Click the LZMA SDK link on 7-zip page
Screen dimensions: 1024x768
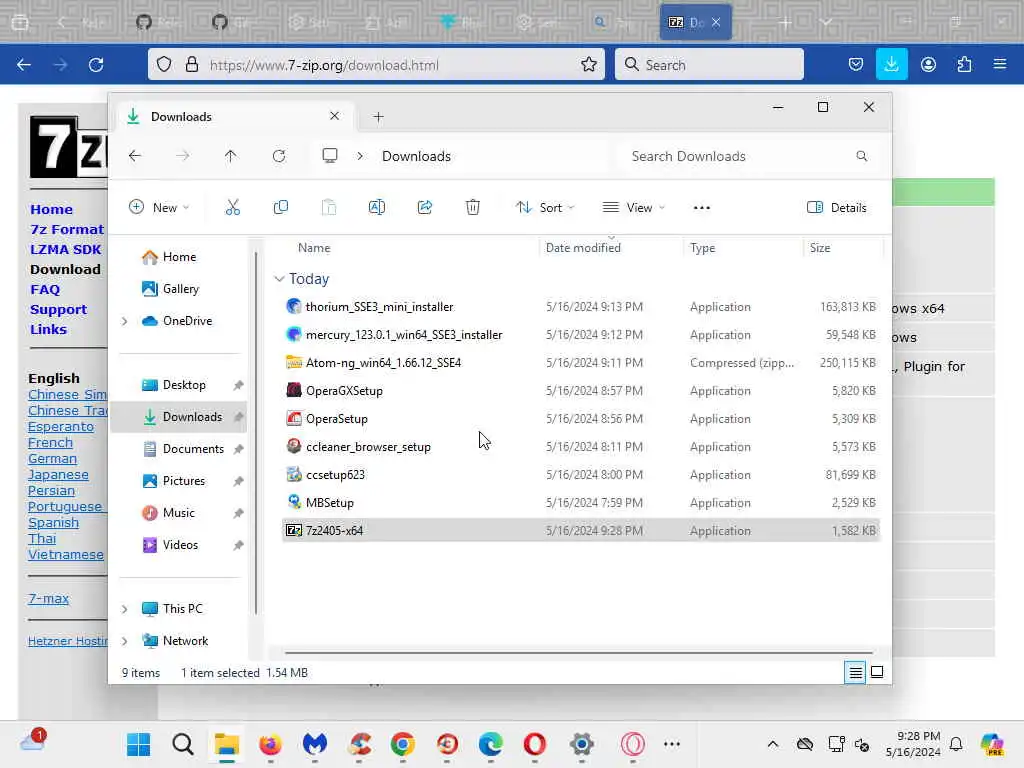click(x=65, y=249)
